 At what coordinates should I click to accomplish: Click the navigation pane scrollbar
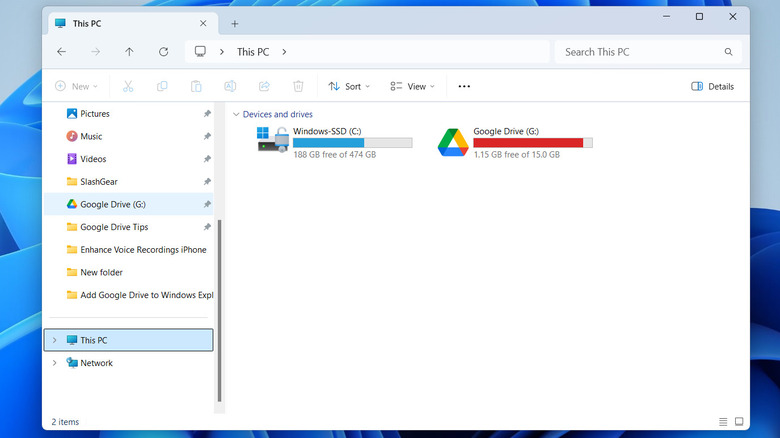pos(219,310)
